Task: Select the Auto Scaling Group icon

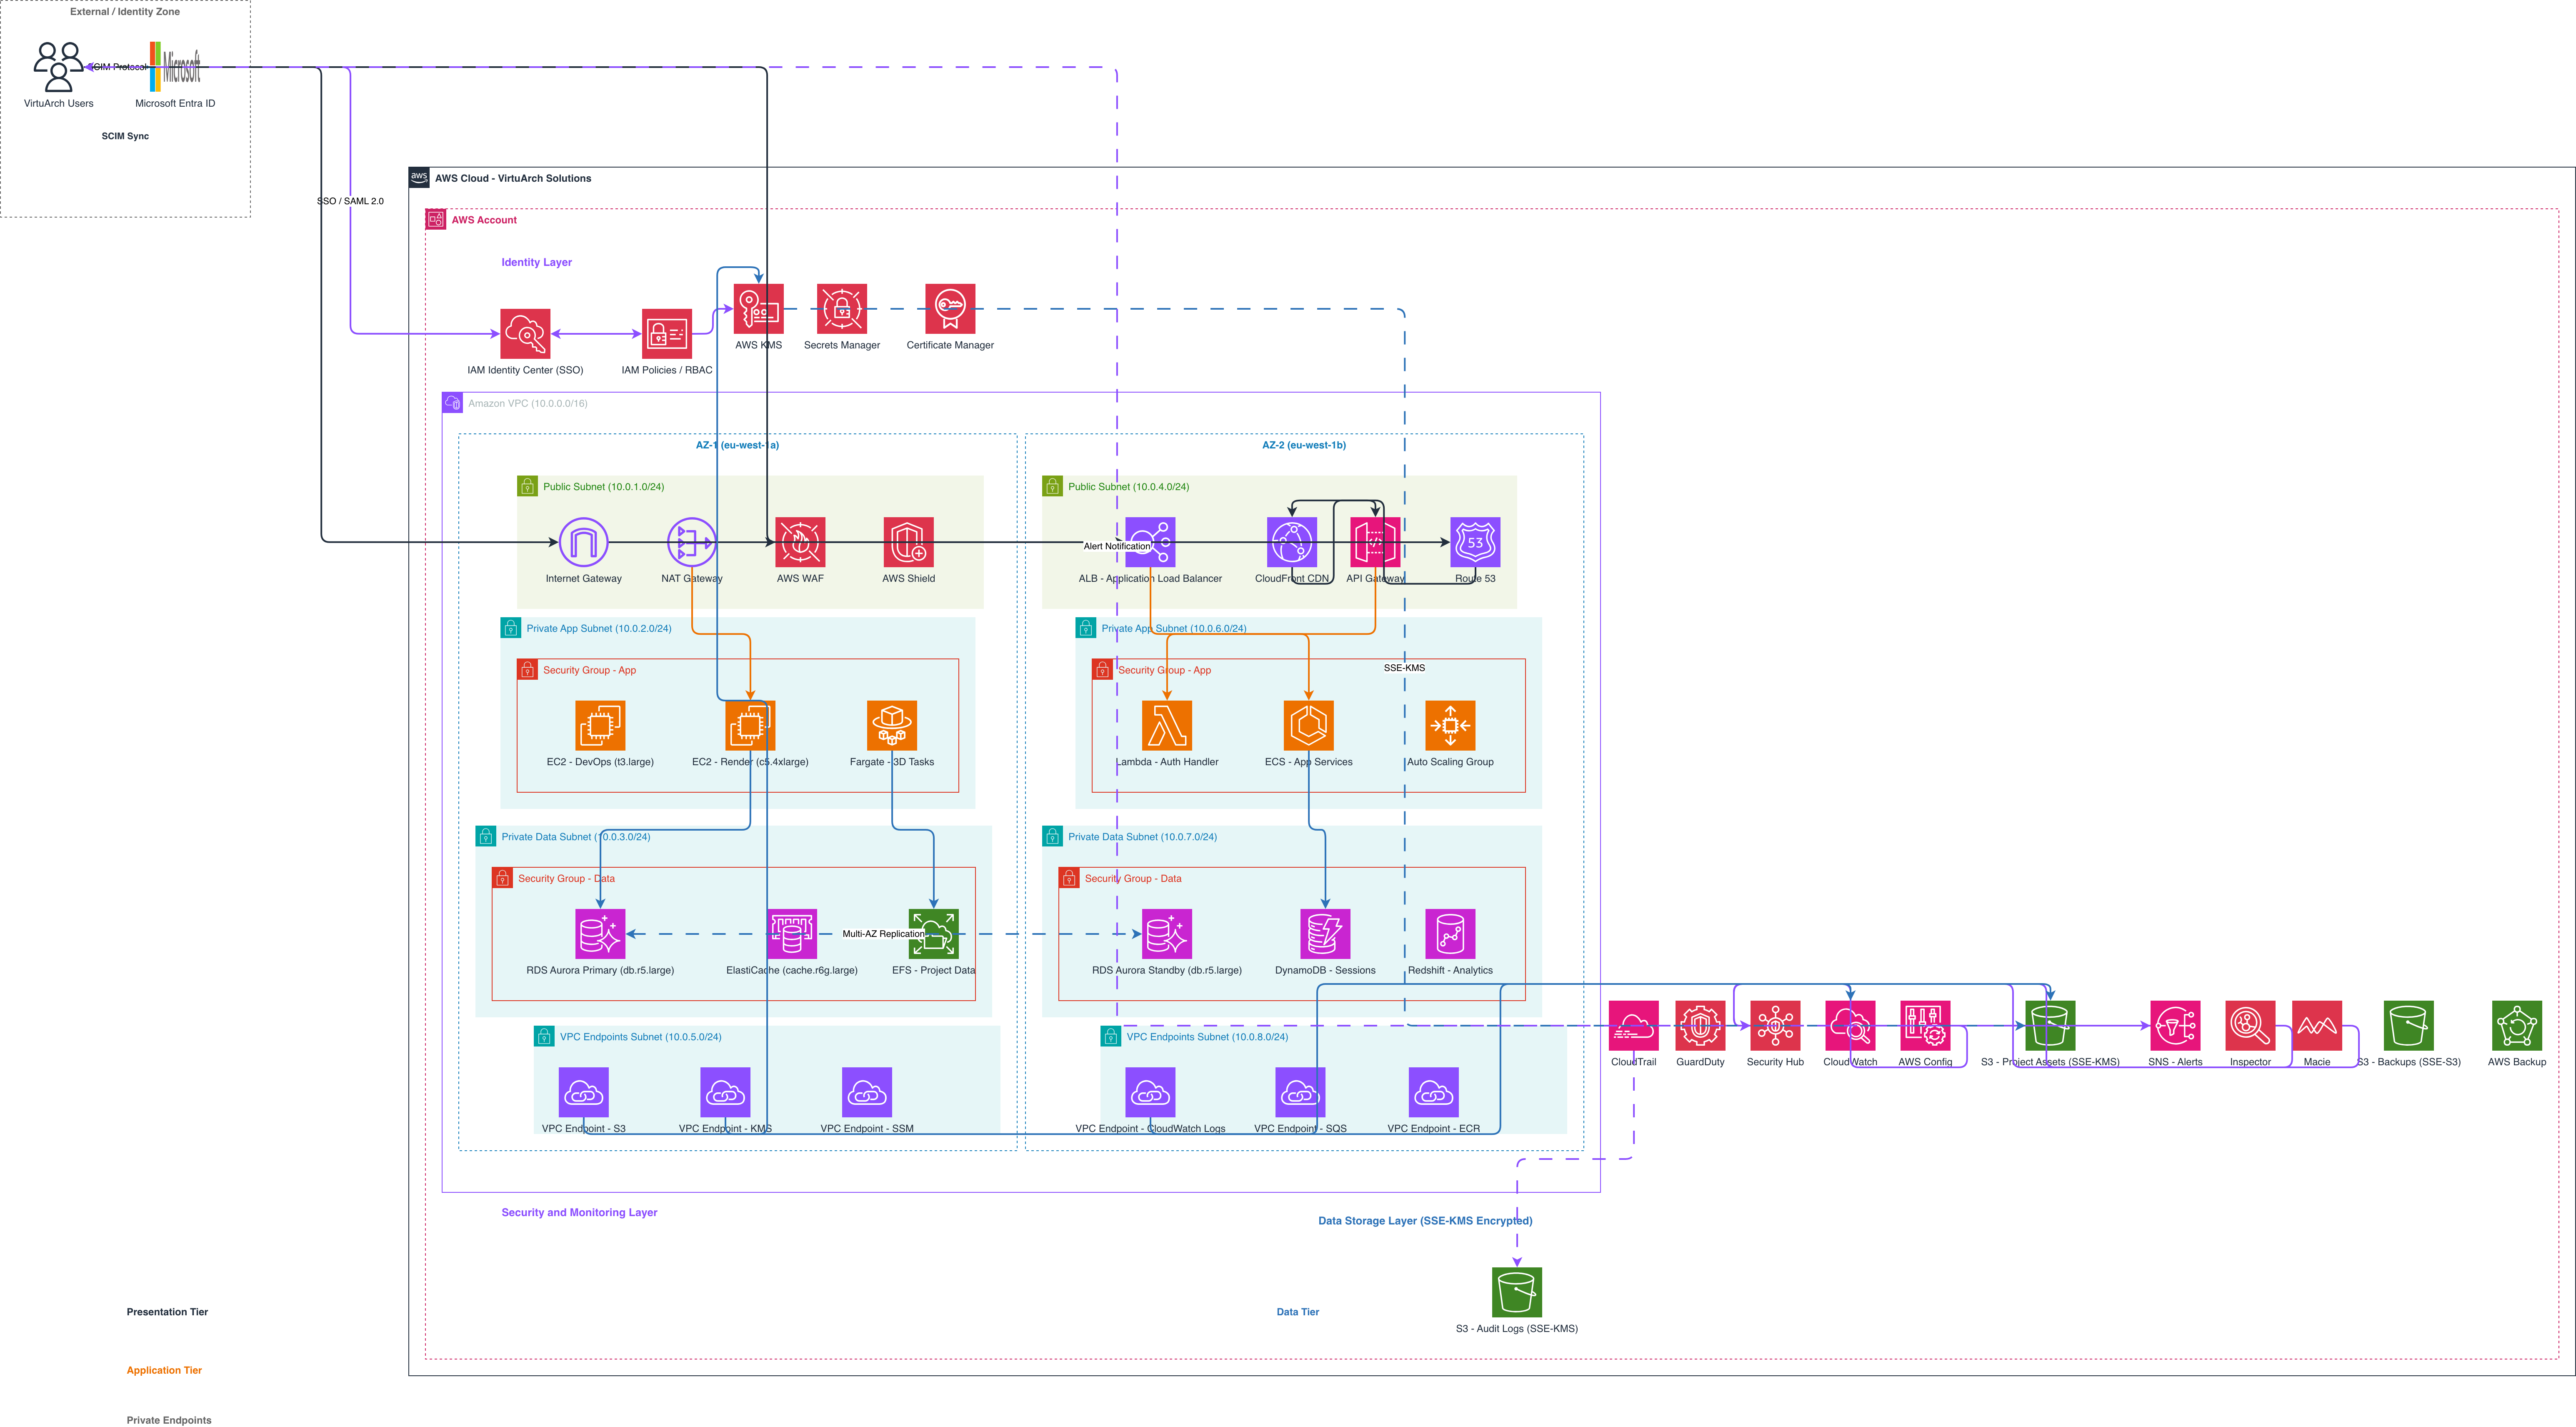Action: pyautogui.click(x=1450, y=725)
